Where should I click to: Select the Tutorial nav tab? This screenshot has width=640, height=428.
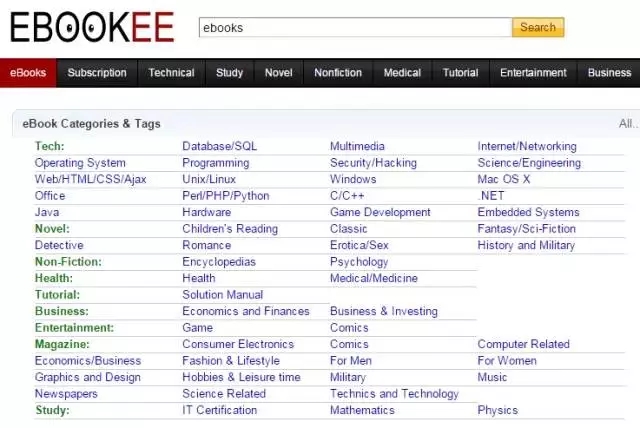coord(460,73)
